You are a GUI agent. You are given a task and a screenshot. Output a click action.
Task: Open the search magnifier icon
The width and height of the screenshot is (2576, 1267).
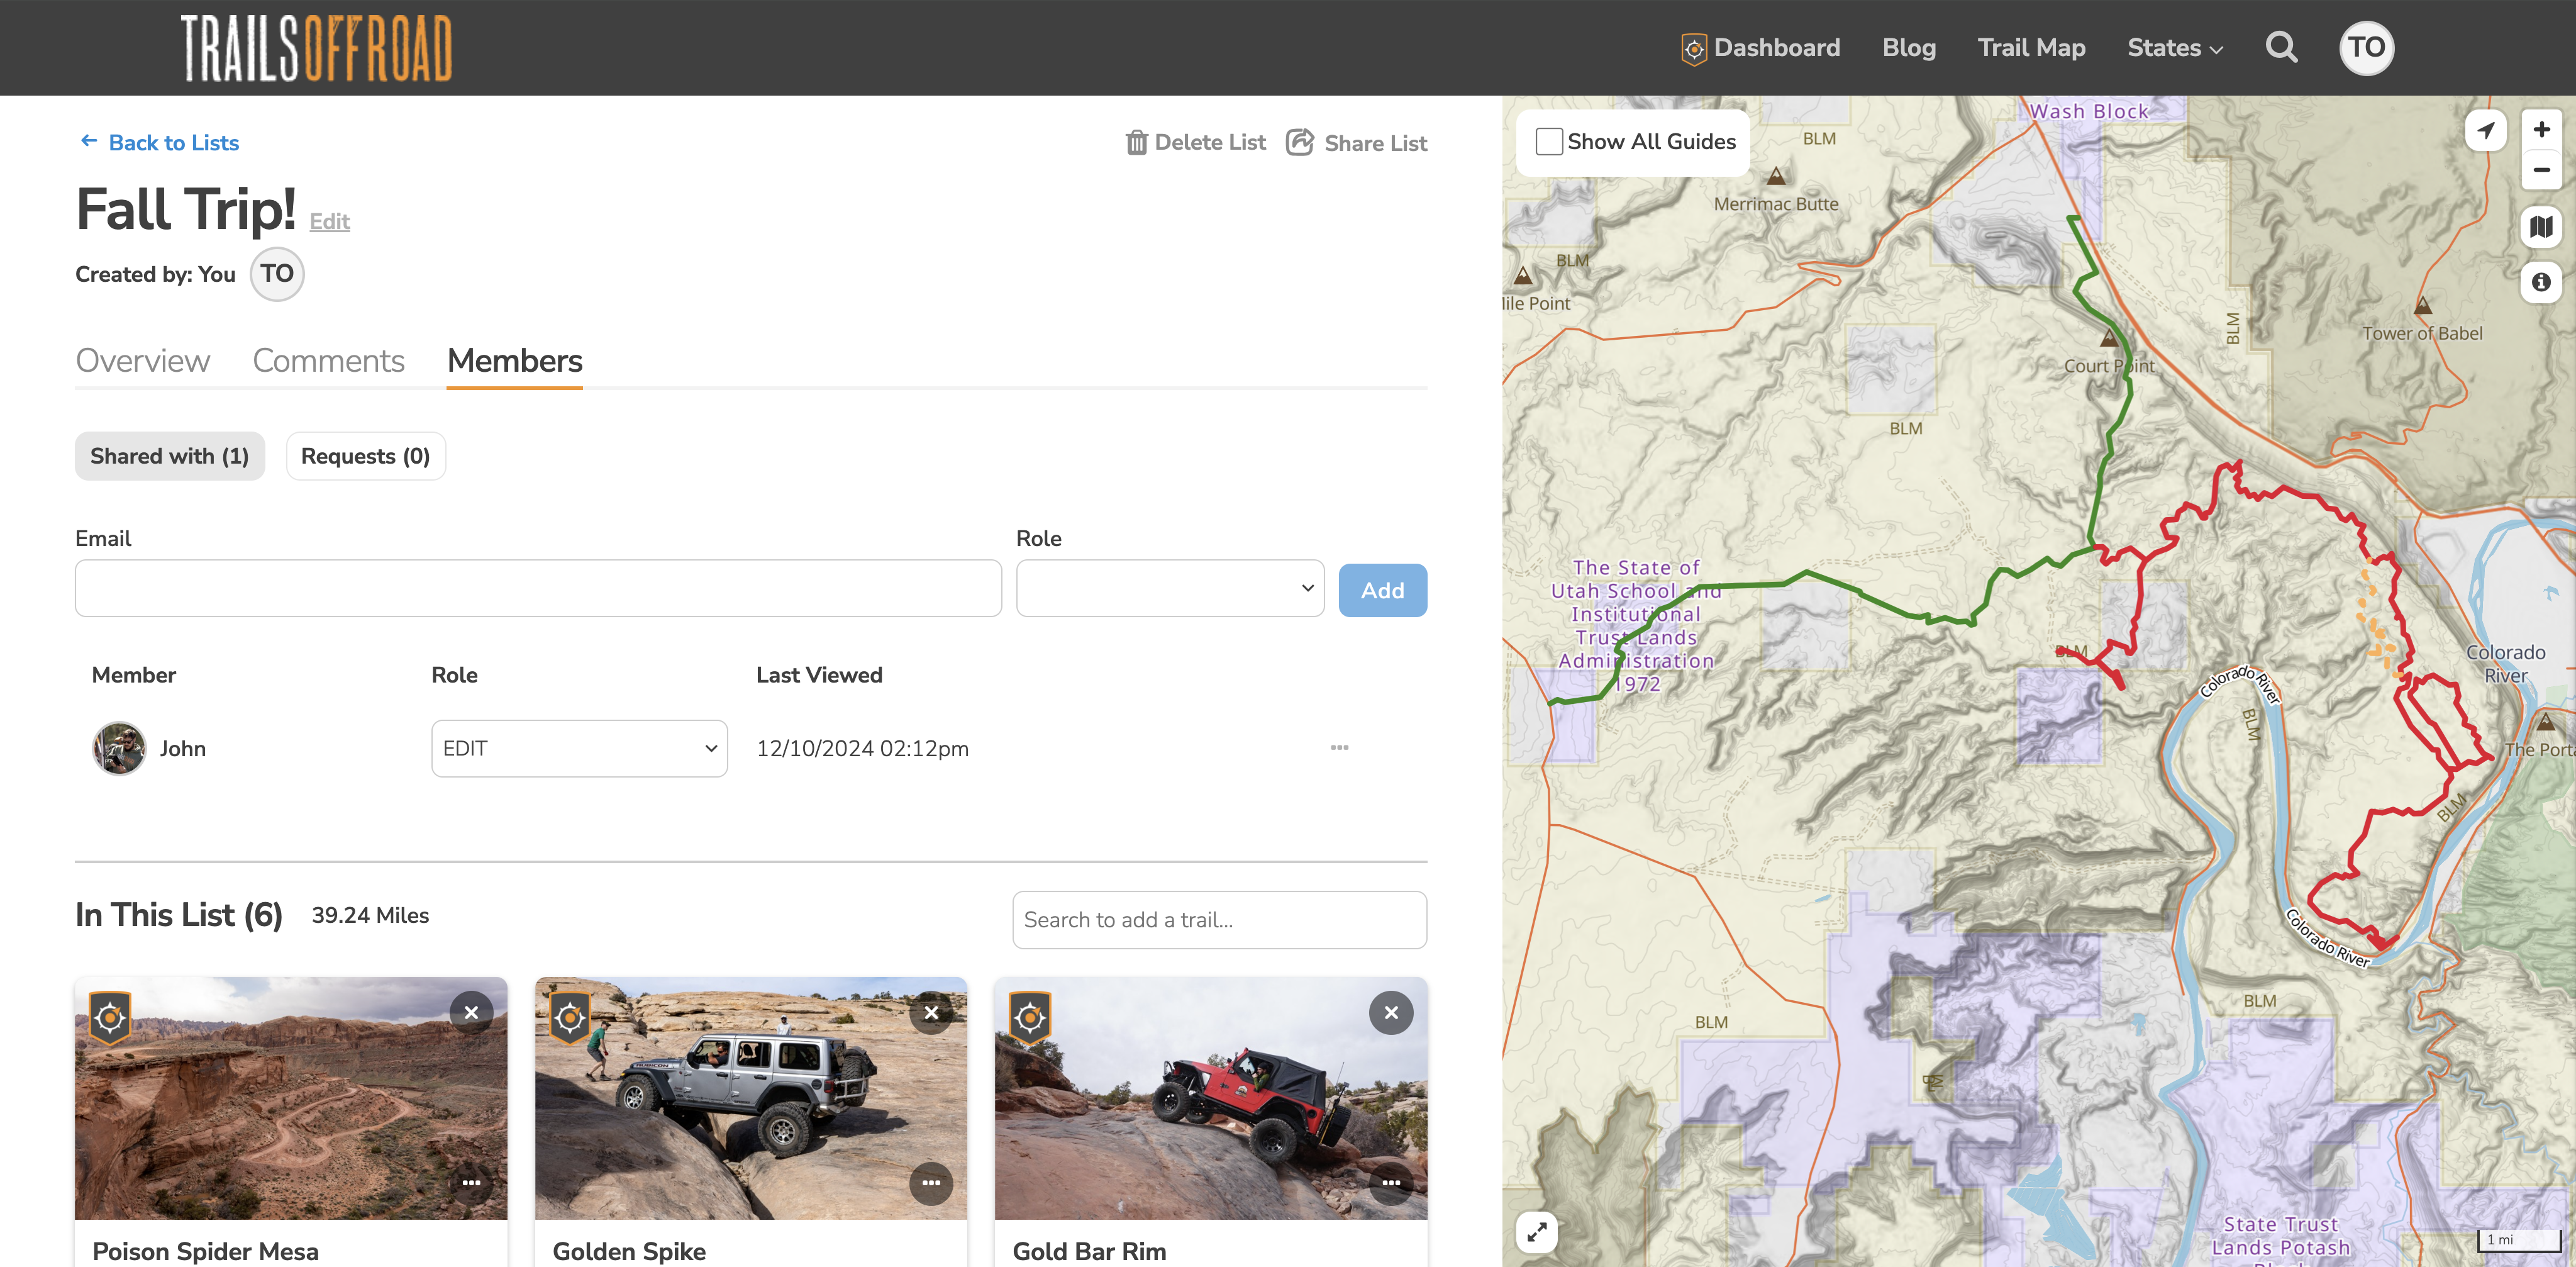[2281, 47]
